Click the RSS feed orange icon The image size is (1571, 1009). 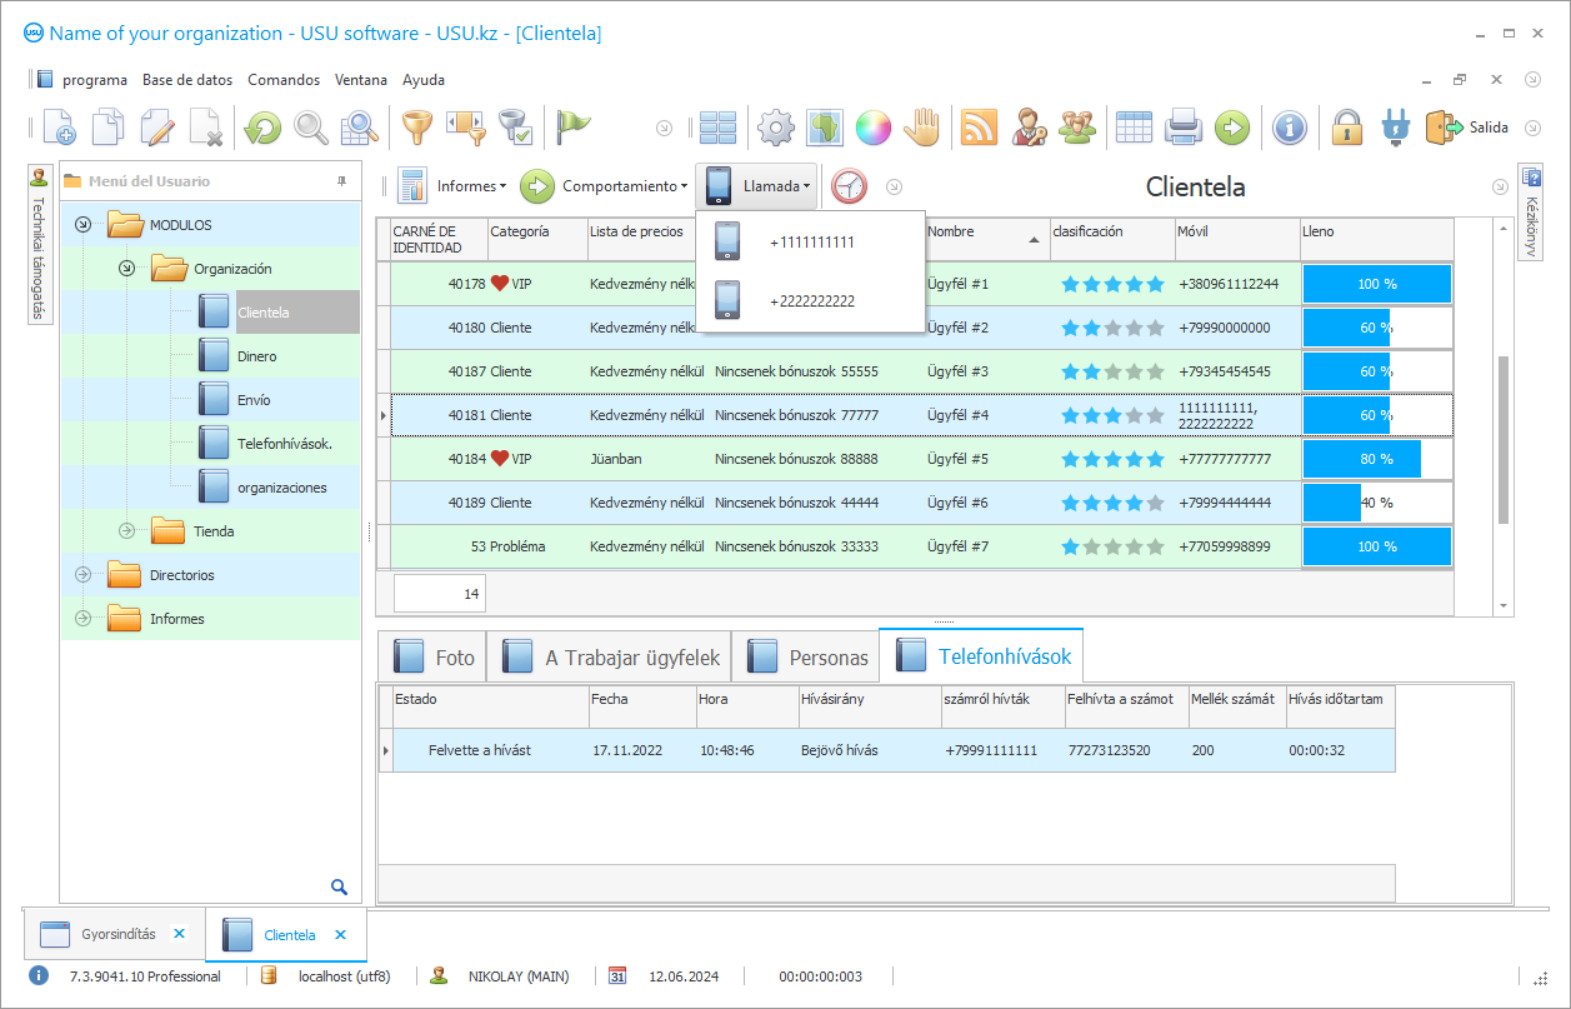coord(978,128)
